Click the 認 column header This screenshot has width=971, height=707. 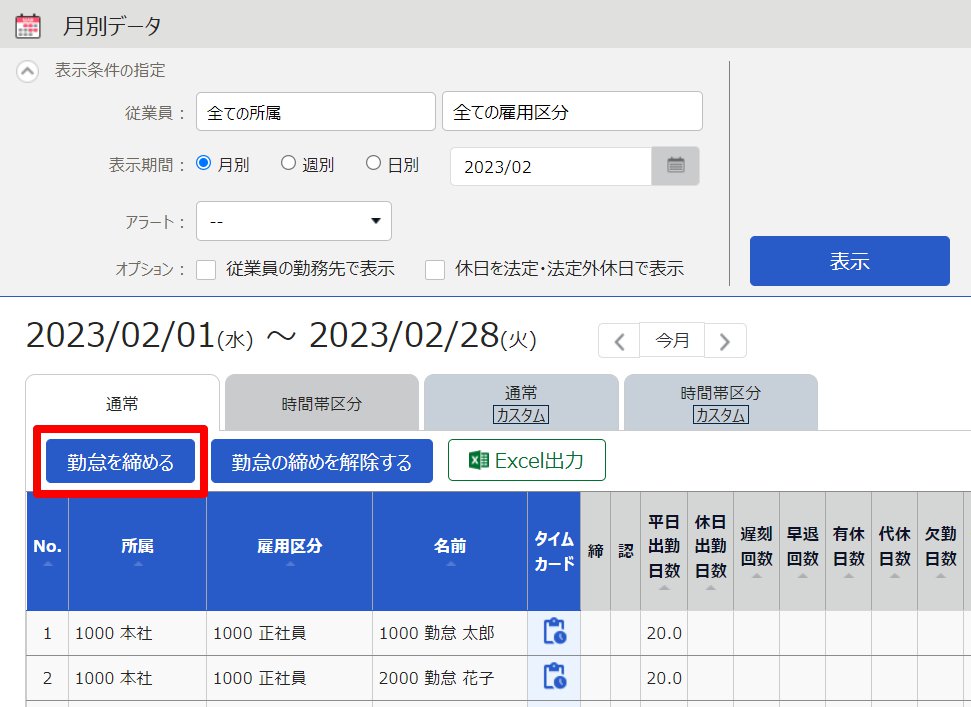coord(626,551)
